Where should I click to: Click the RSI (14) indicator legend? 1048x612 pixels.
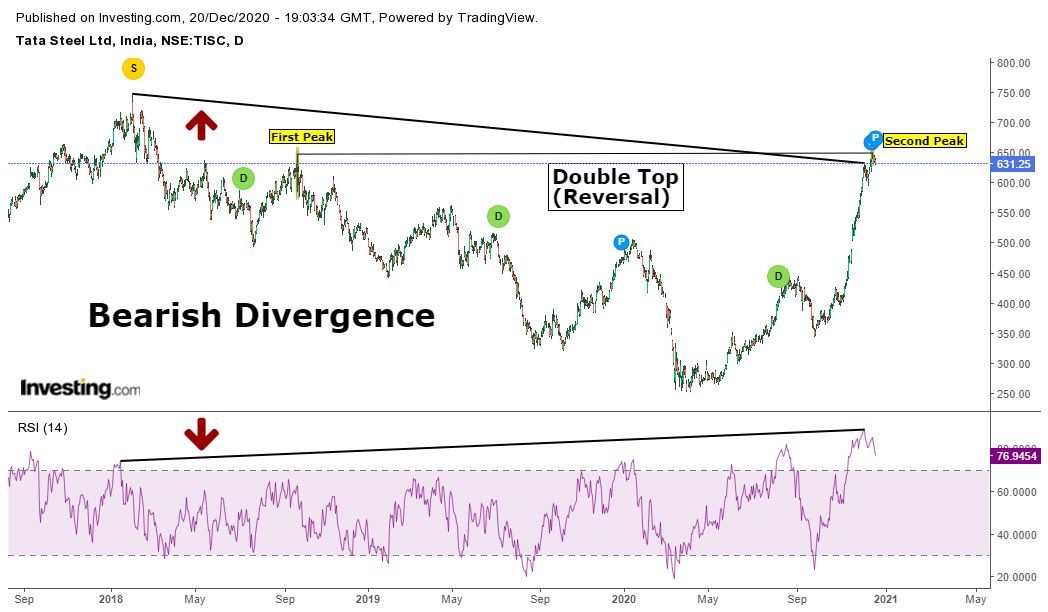click(43, 428)
